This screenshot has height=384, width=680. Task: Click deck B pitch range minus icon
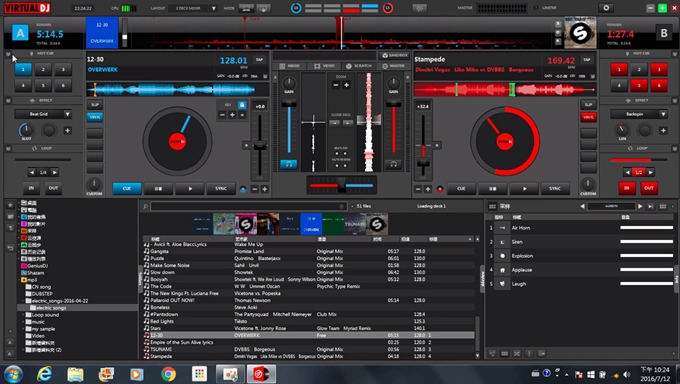(x=418, y=189)
